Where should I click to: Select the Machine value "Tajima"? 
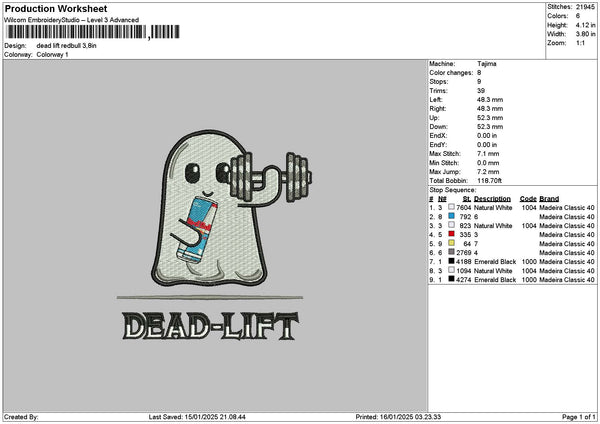[487, 64]
